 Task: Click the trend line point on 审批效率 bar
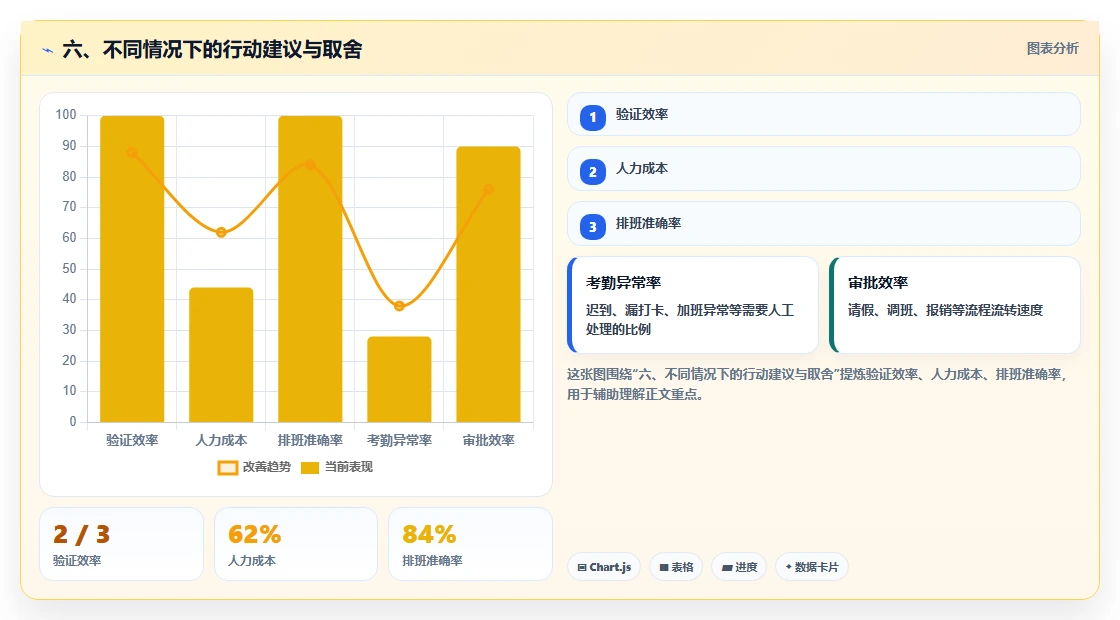pyautogui.click(x=489, y=189)
